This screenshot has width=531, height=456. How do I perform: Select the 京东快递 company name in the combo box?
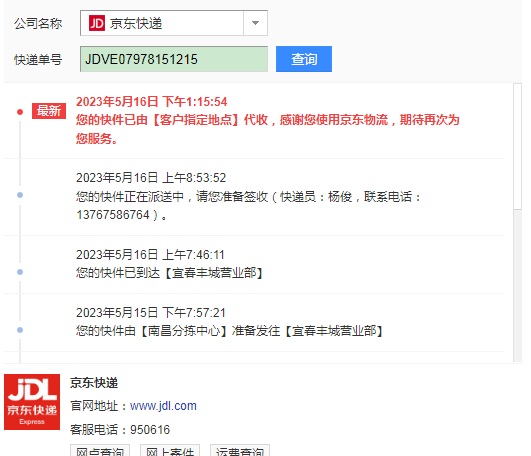click(x=136, y=23)
